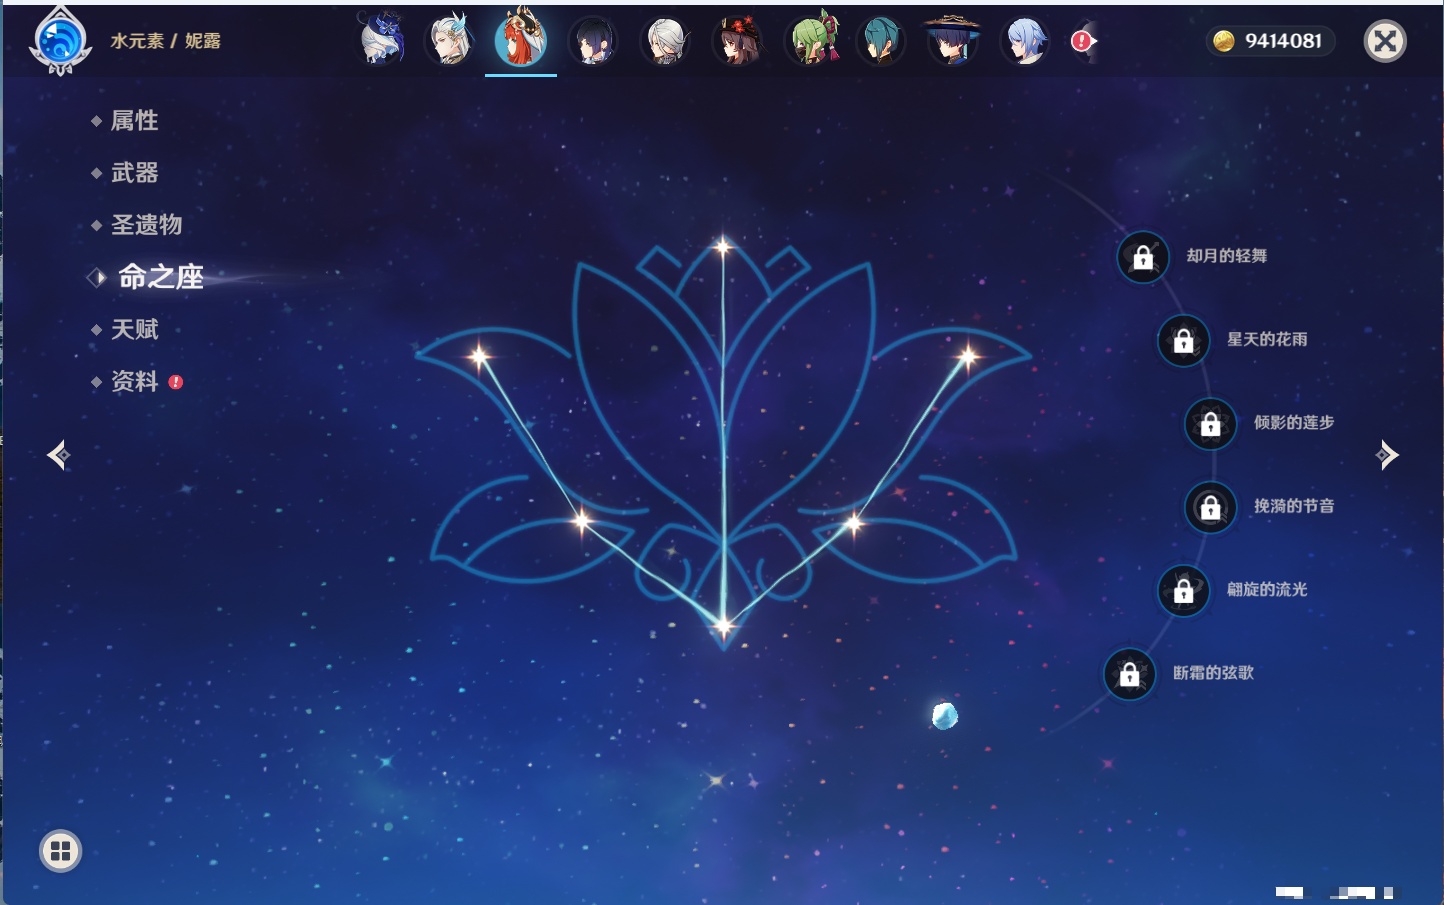This screenshot has height=905, width=1444.
Task: View locked constellation 倾影的莲步
Action: [x=1210, y=423]
